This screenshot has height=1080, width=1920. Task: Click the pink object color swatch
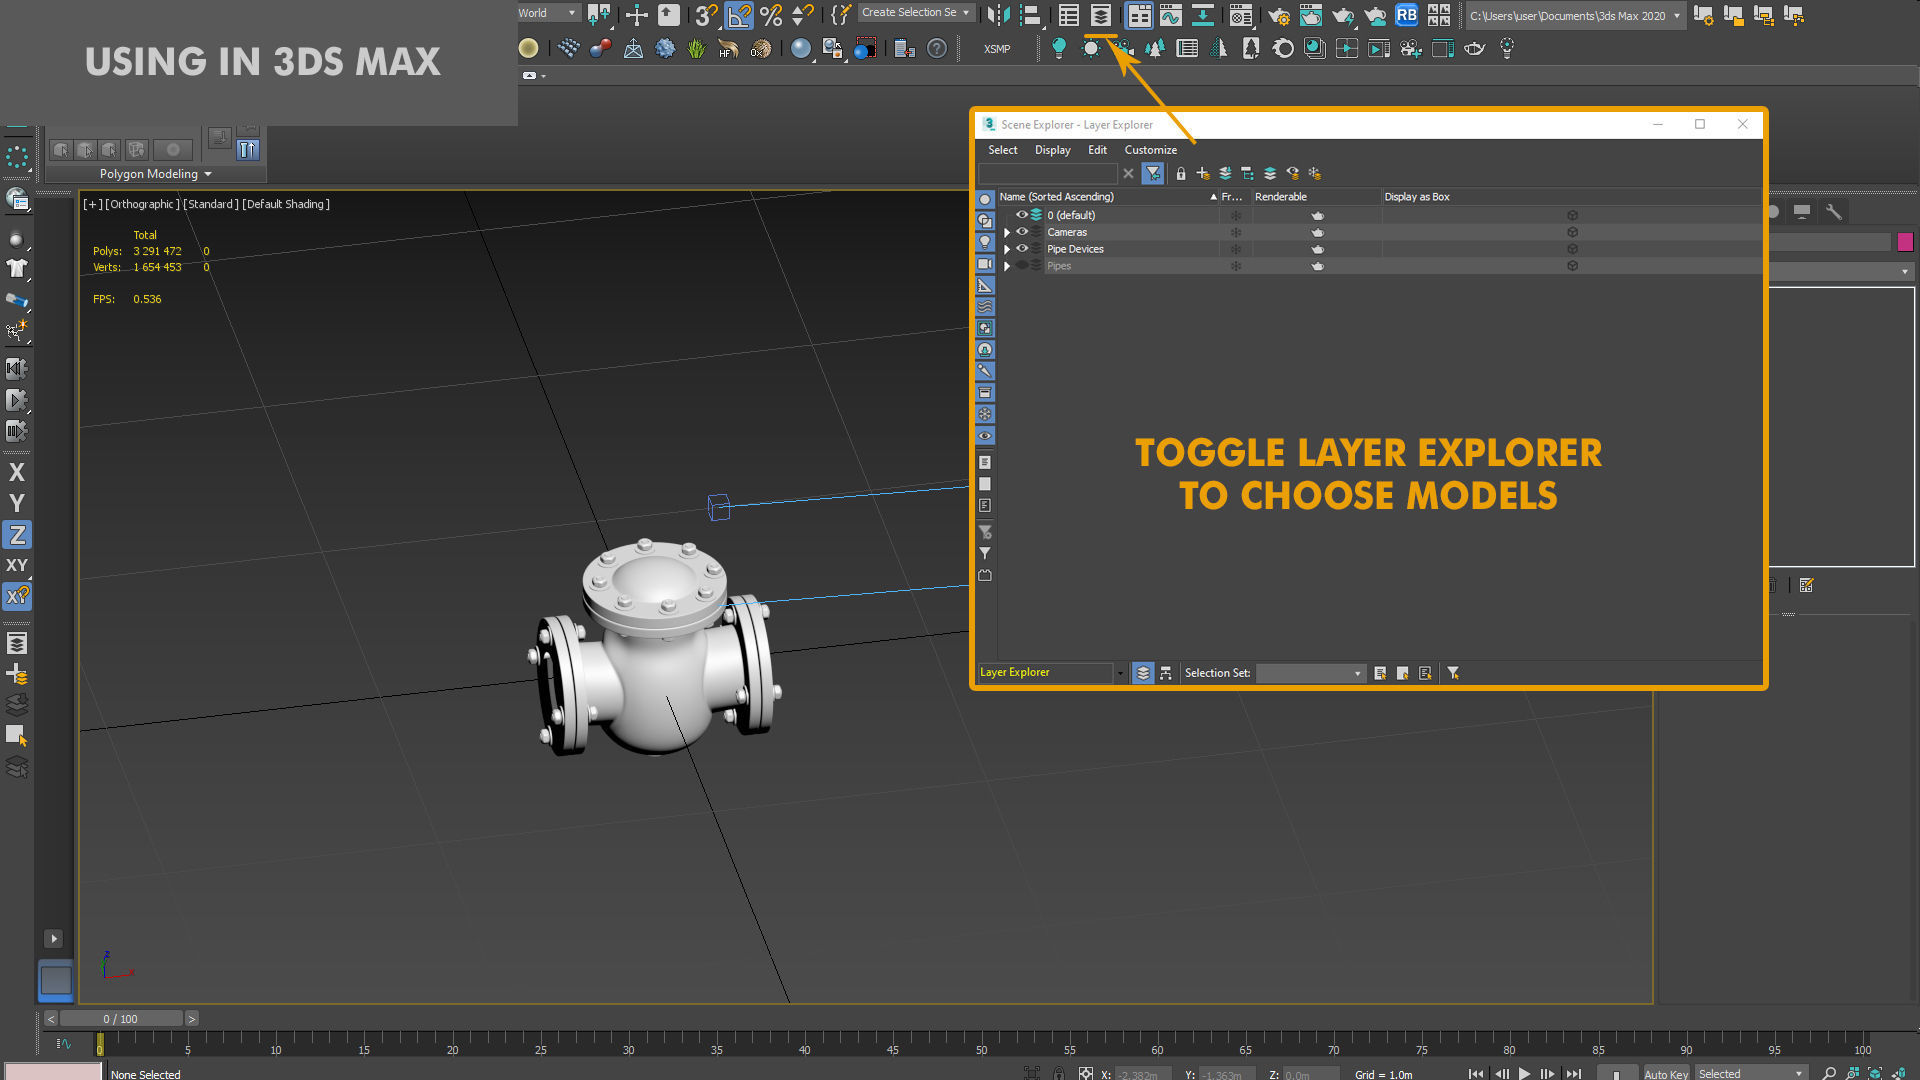pos(1905,242)
